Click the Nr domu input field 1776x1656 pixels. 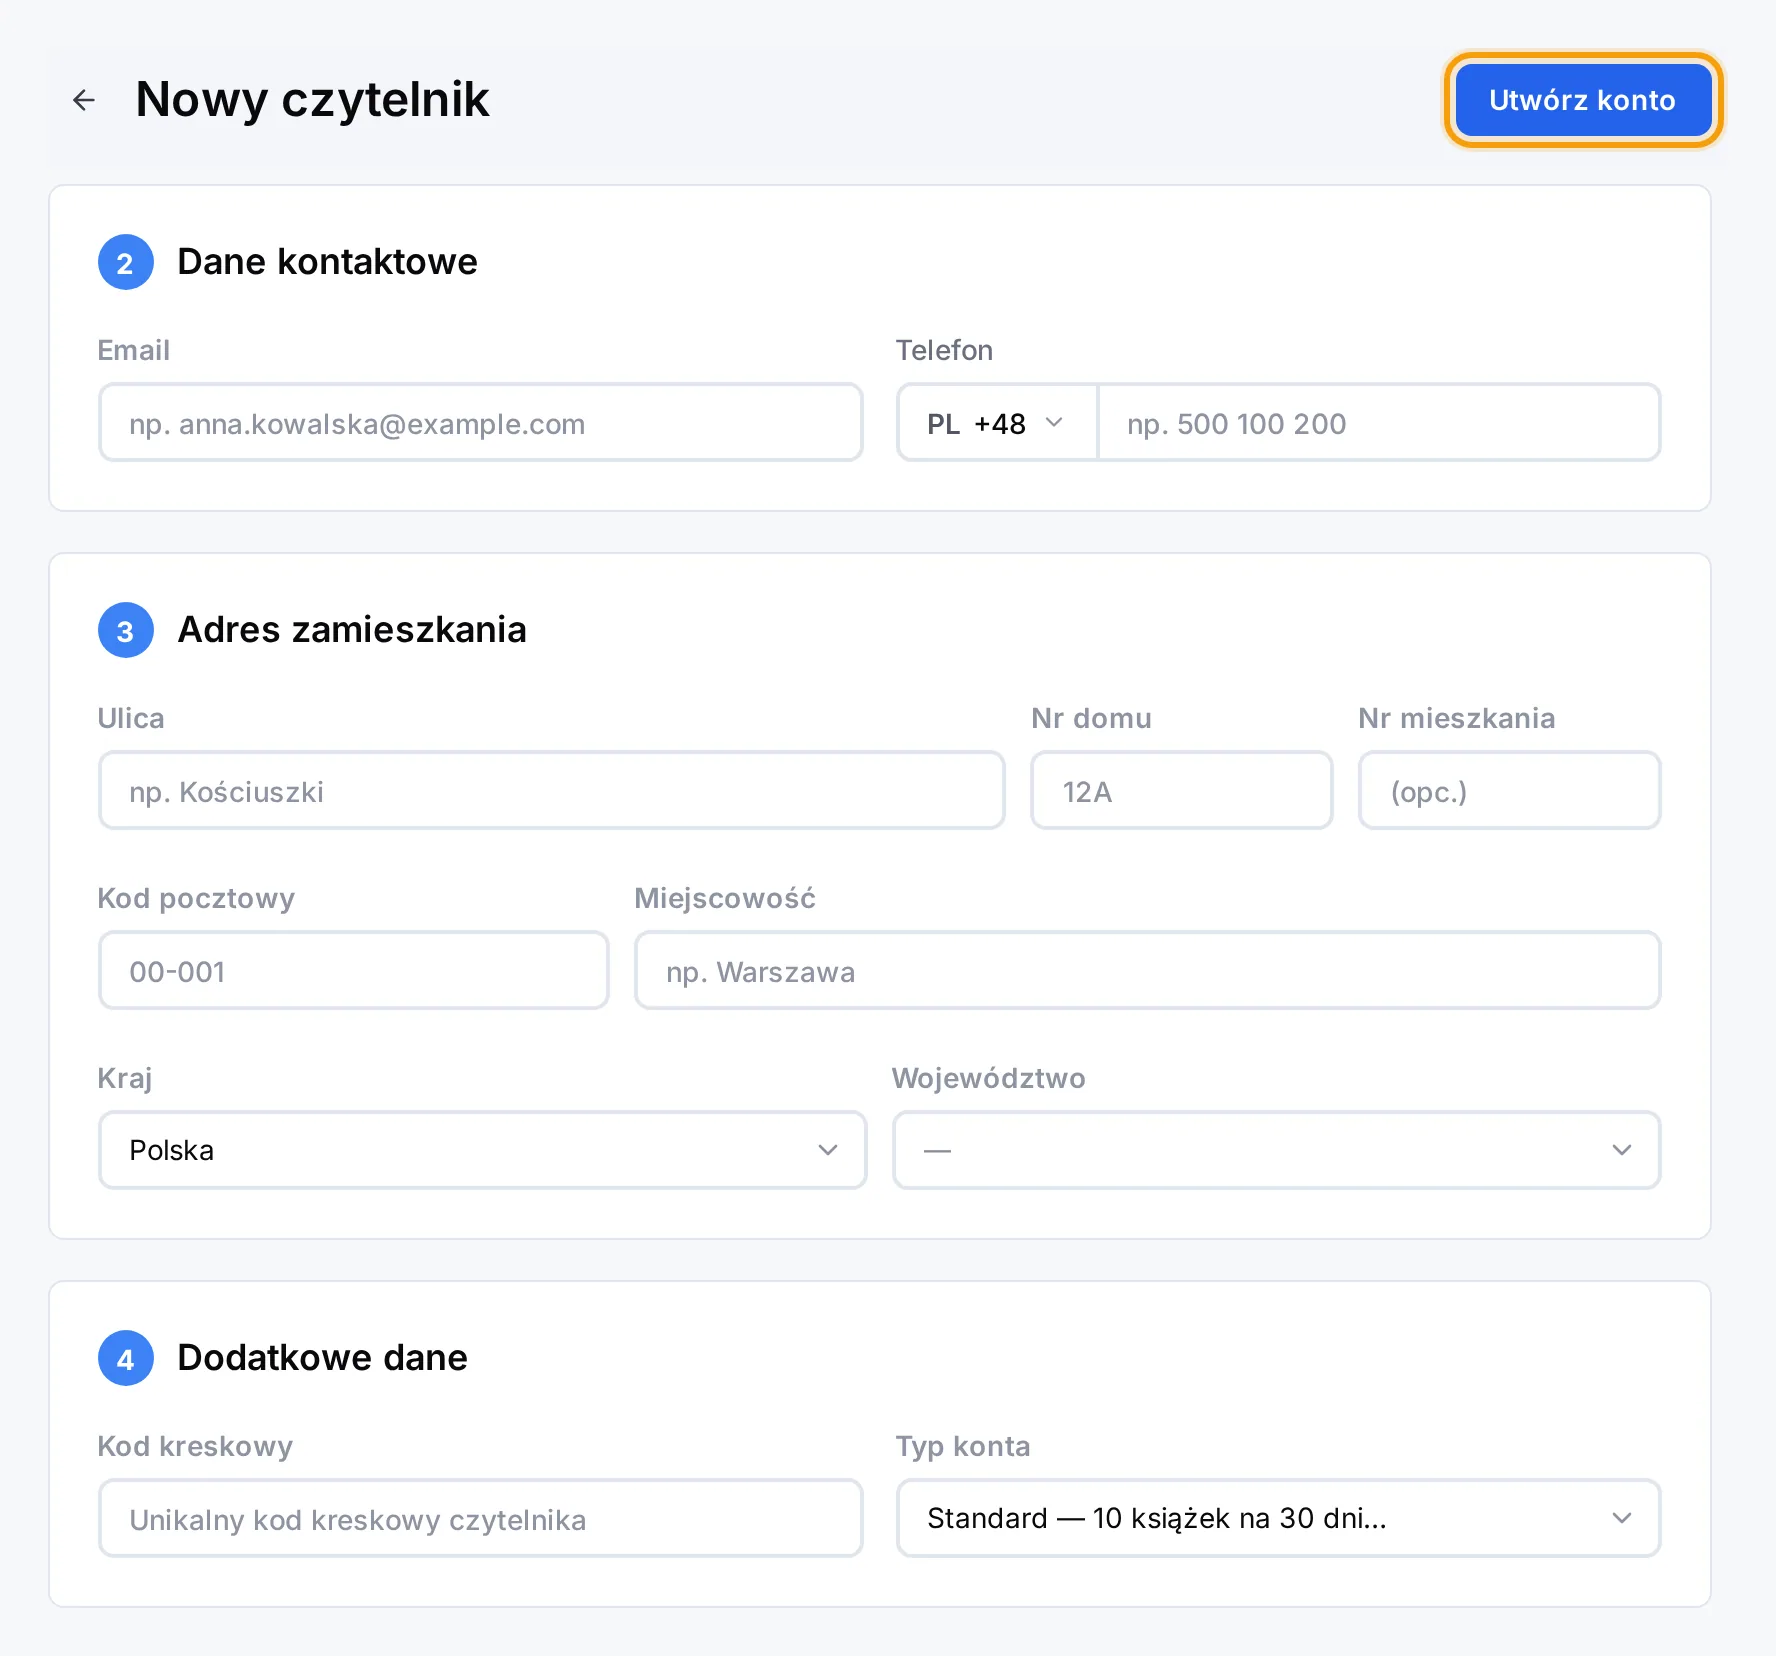1182,790
